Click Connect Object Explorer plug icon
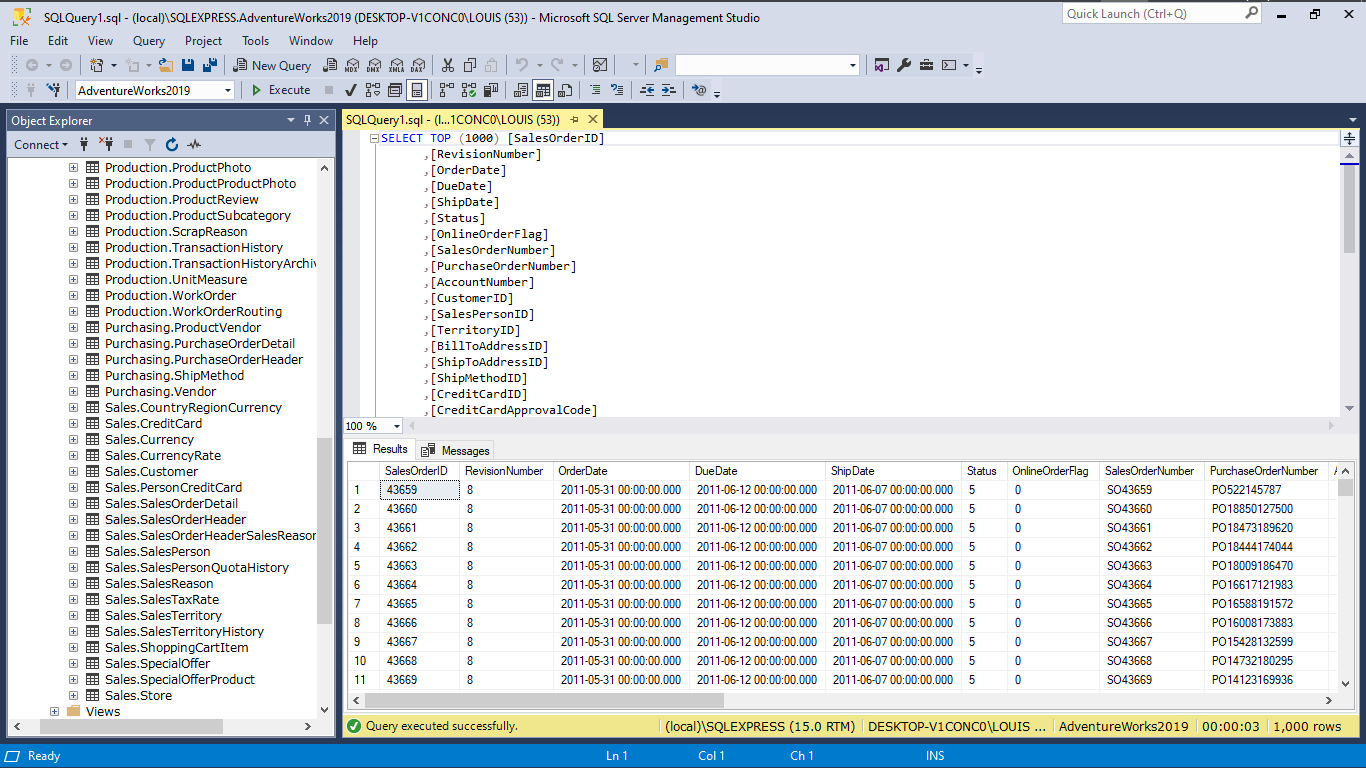 tap(84, 144)
